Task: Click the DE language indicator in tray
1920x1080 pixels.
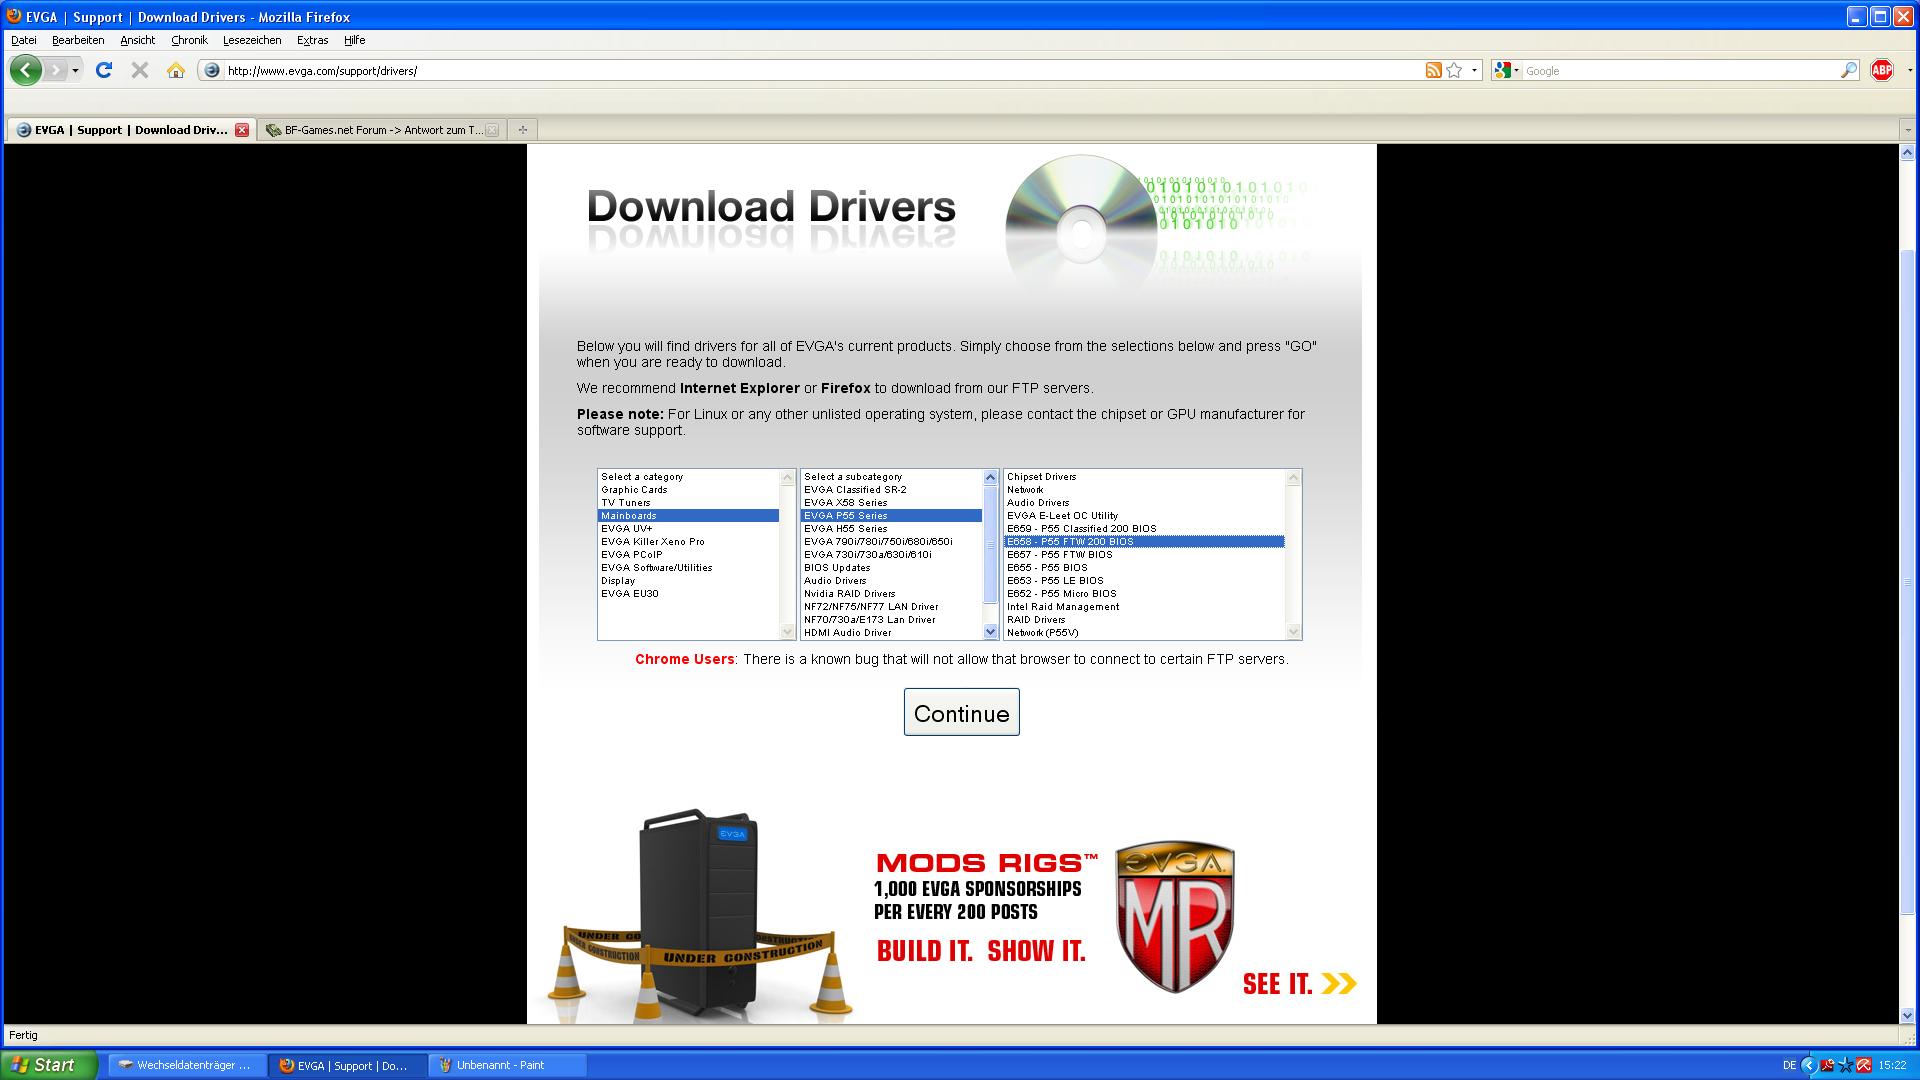Action: tap(1789, 1065)
